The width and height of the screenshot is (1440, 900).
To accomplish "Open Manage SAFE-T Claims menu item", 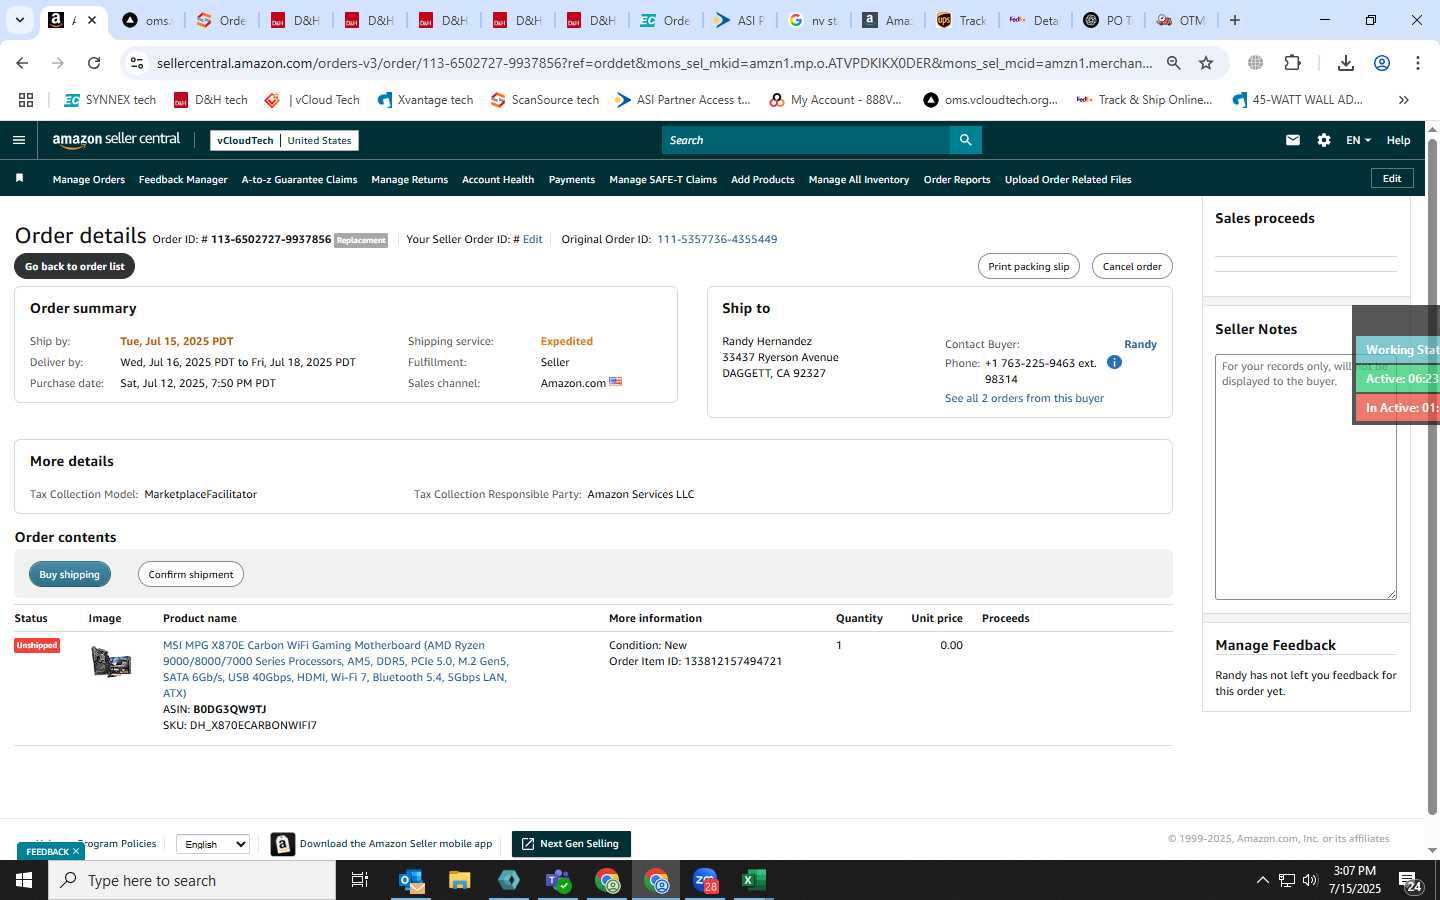I will (663, 180).
